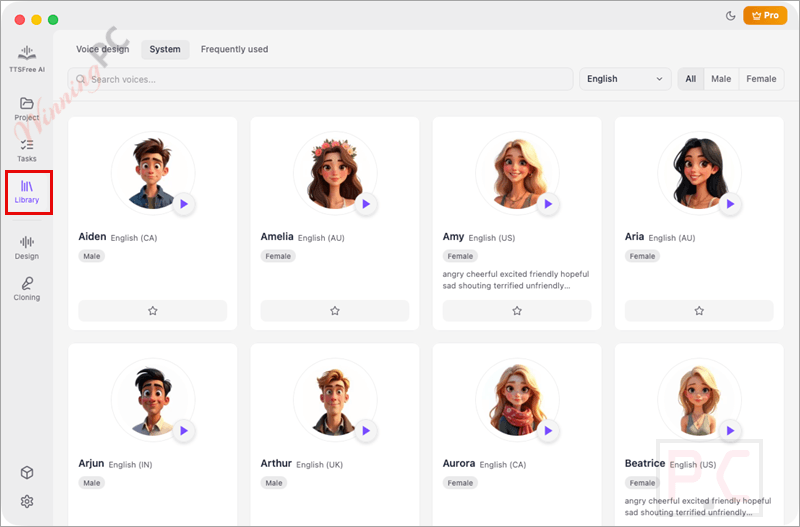The width and height of the screenshot is (800, 527).
Task: Play the Aria voice sample
Action: (x=730, y=204)
